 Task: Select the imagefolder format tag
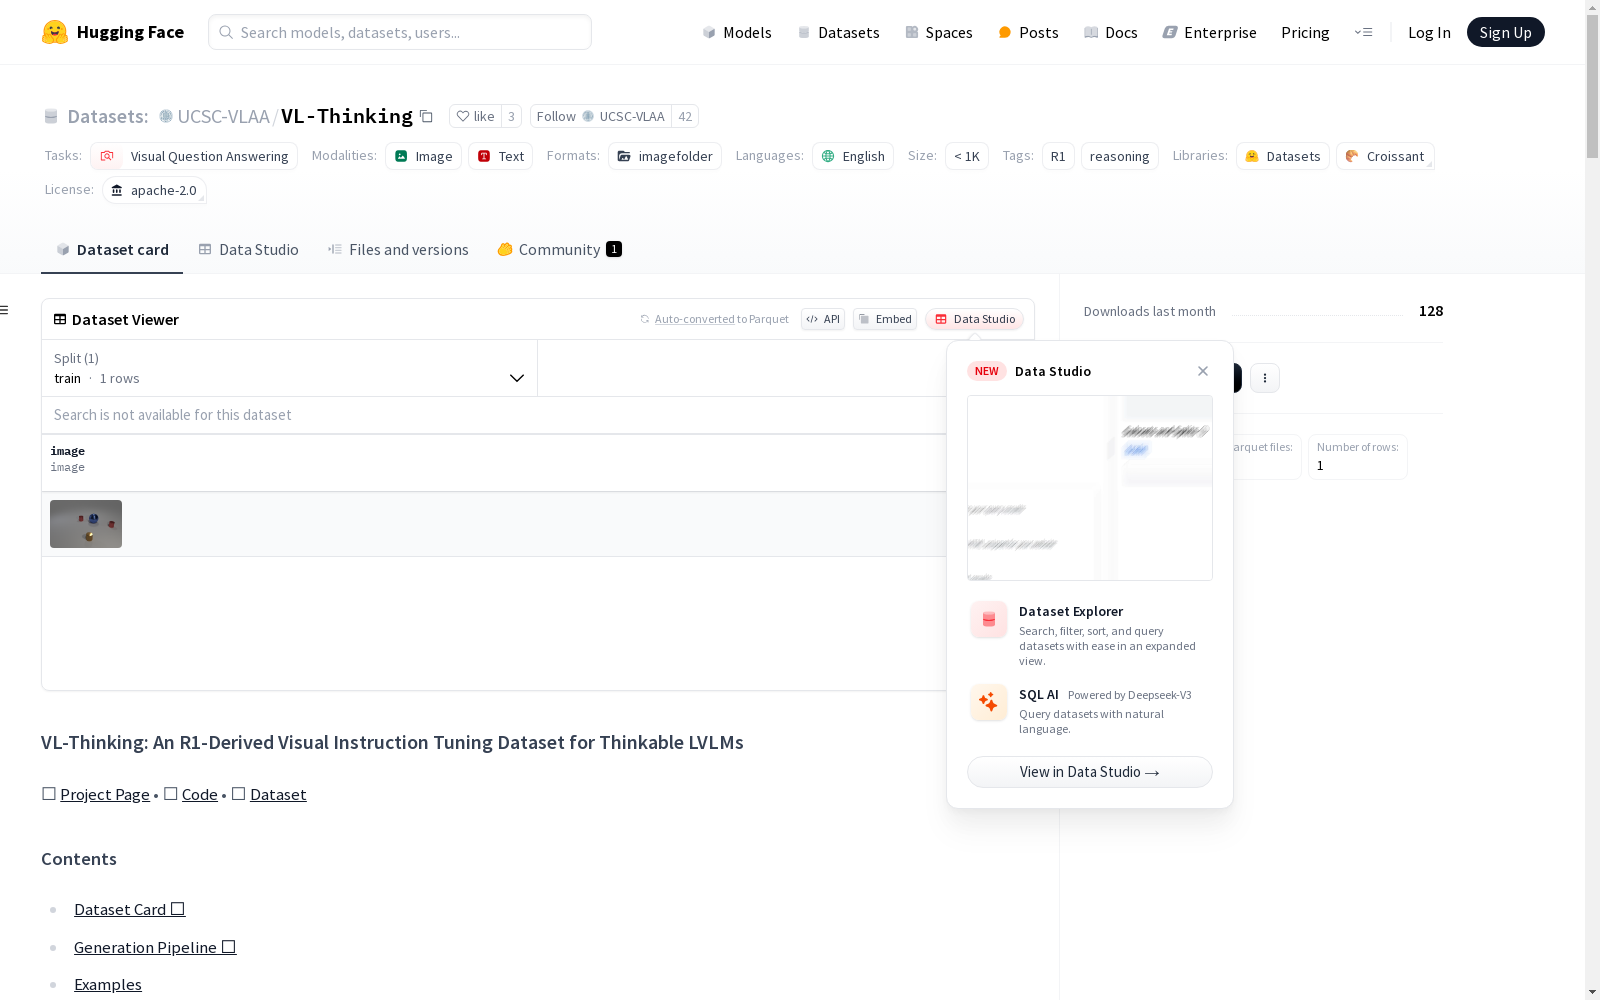pos(665,156)
